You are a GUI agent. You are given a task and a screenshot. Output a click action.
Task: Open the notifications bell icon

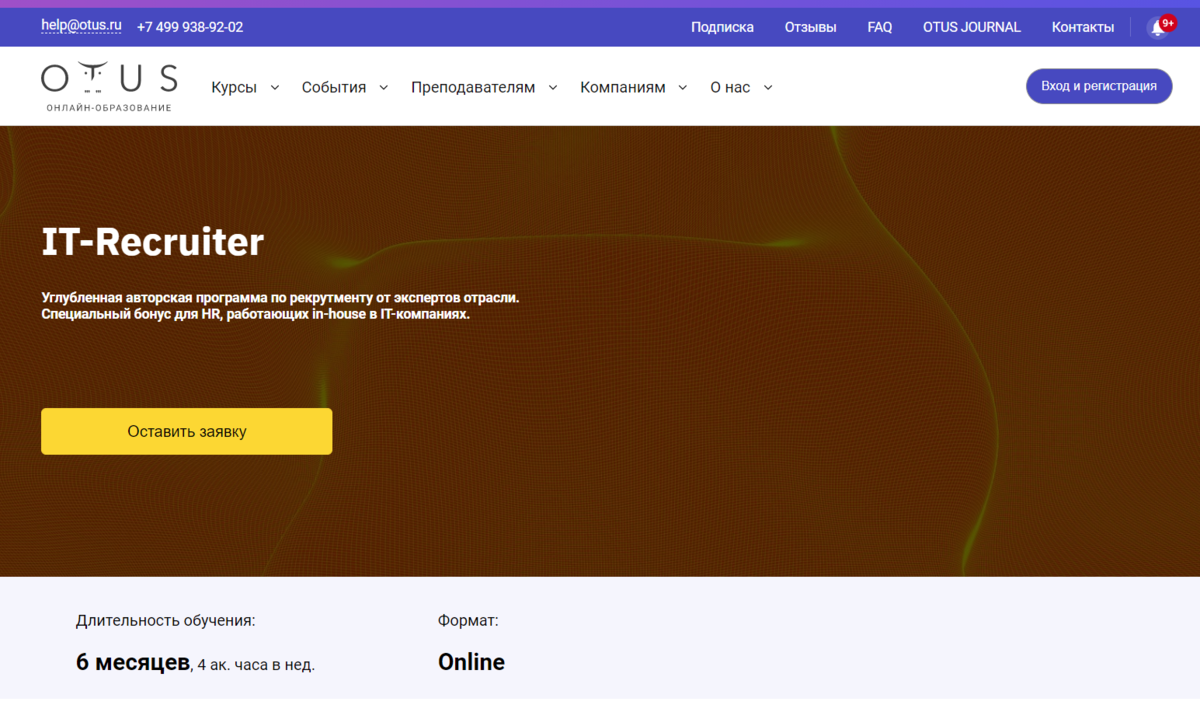(x=1158, y=27)
